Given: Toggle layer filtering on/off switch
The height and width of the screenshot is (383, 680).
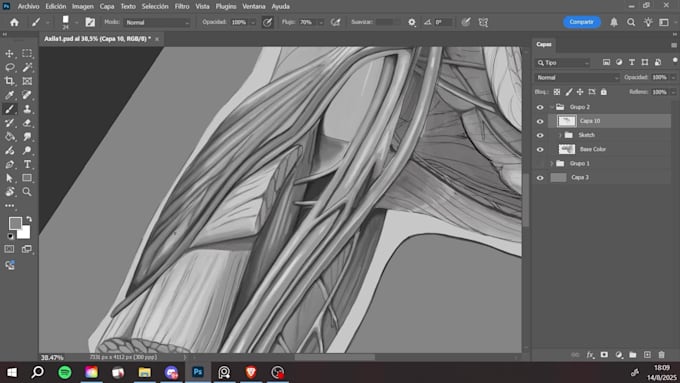Looking at the screenshot, I should [x=675, y=60].
